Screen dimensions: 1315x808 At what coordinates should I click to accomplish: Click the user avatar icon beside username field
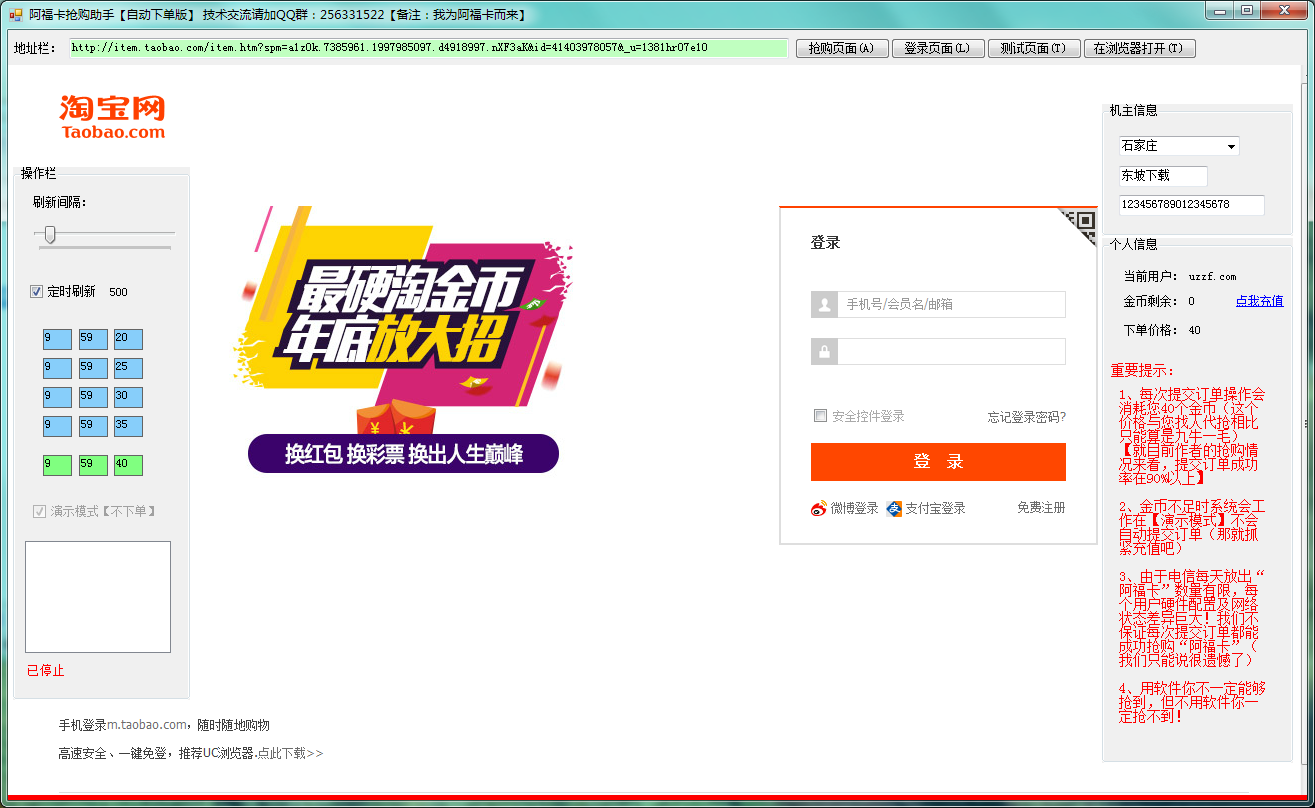click(x=824, y=304)
